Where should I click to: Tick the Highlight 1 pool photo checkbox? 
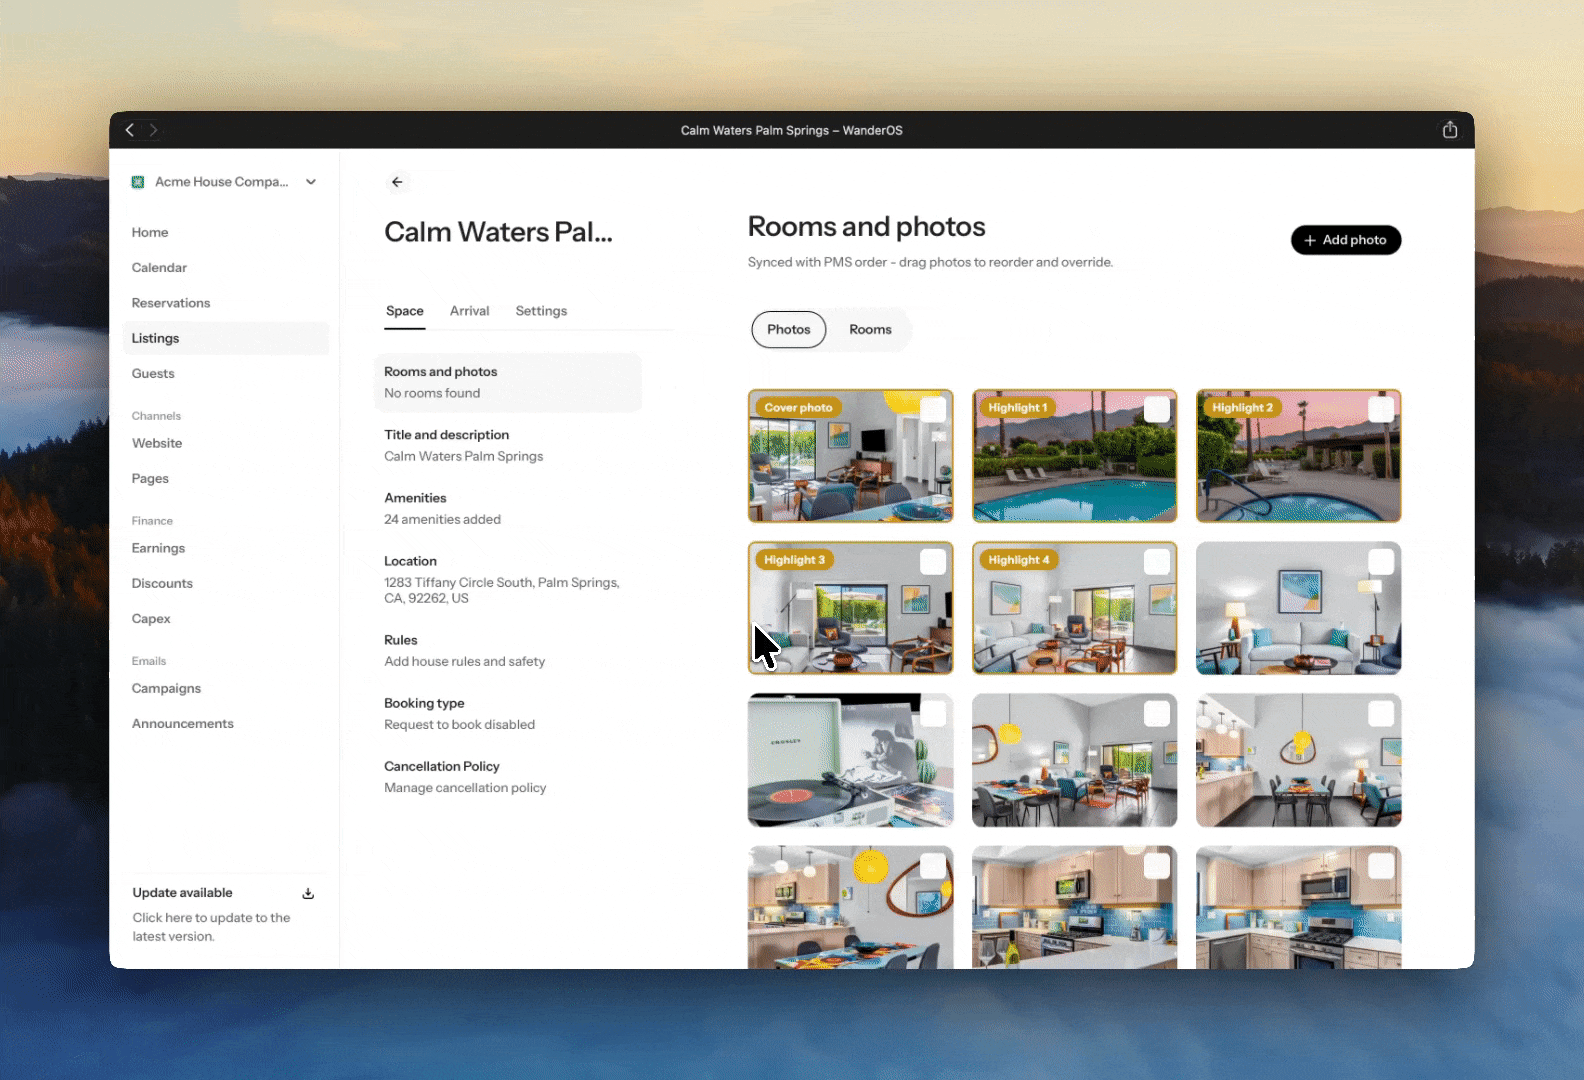pos(1157,409)
